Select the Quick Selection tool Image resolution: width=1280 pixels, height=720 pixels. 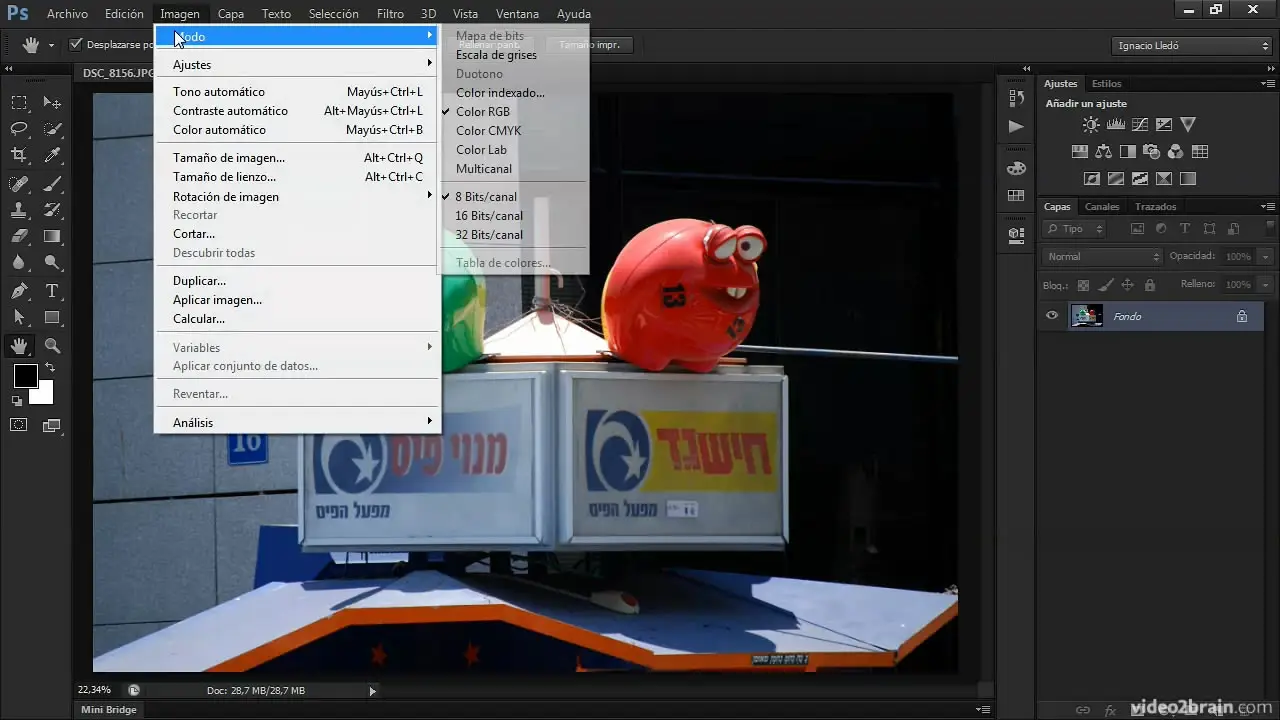click(x=52, y=128)
